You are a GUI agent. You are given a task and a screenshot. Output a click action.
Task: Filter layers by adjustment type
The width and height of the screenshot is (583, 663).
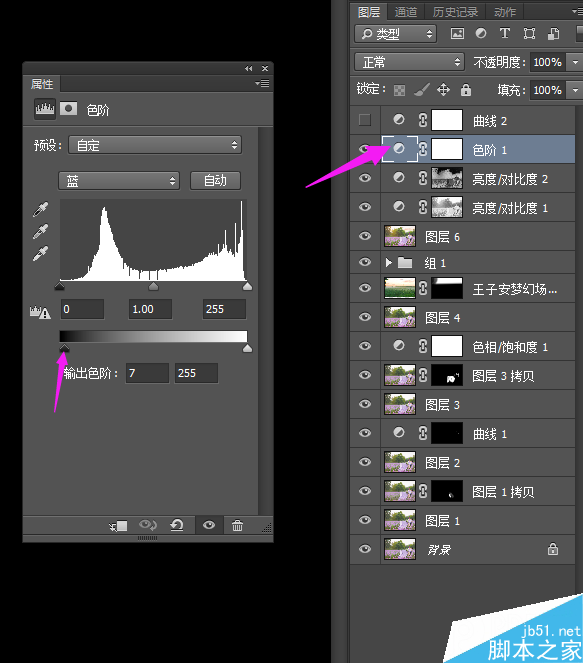click(x=481, y=33)
